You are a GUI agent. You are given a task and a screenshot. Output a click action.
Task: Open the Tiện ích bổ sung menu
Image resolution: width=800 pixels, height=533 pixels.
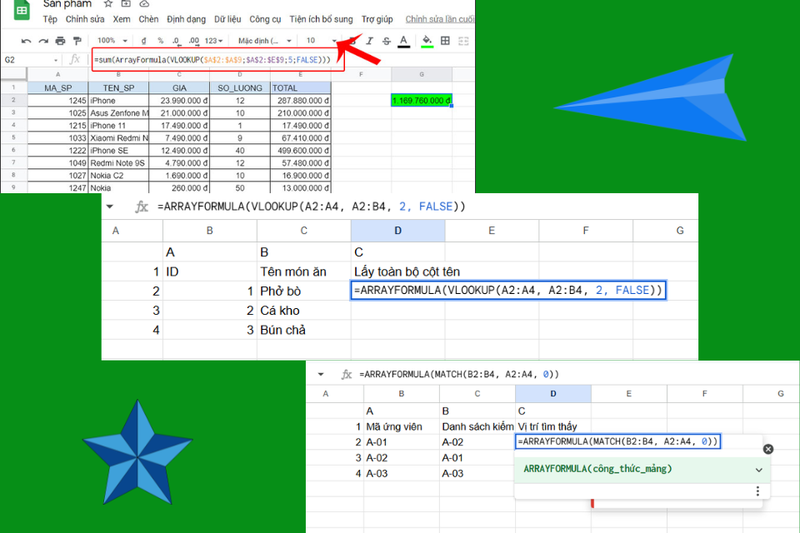tap(321, 19)
